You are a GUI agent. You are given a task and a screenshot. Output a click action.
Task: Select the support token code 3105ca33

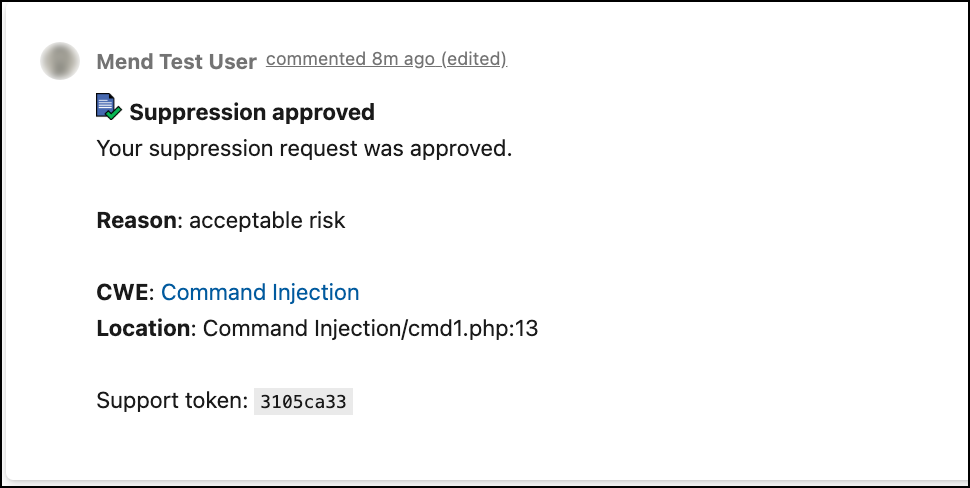(x=303, y=402)
